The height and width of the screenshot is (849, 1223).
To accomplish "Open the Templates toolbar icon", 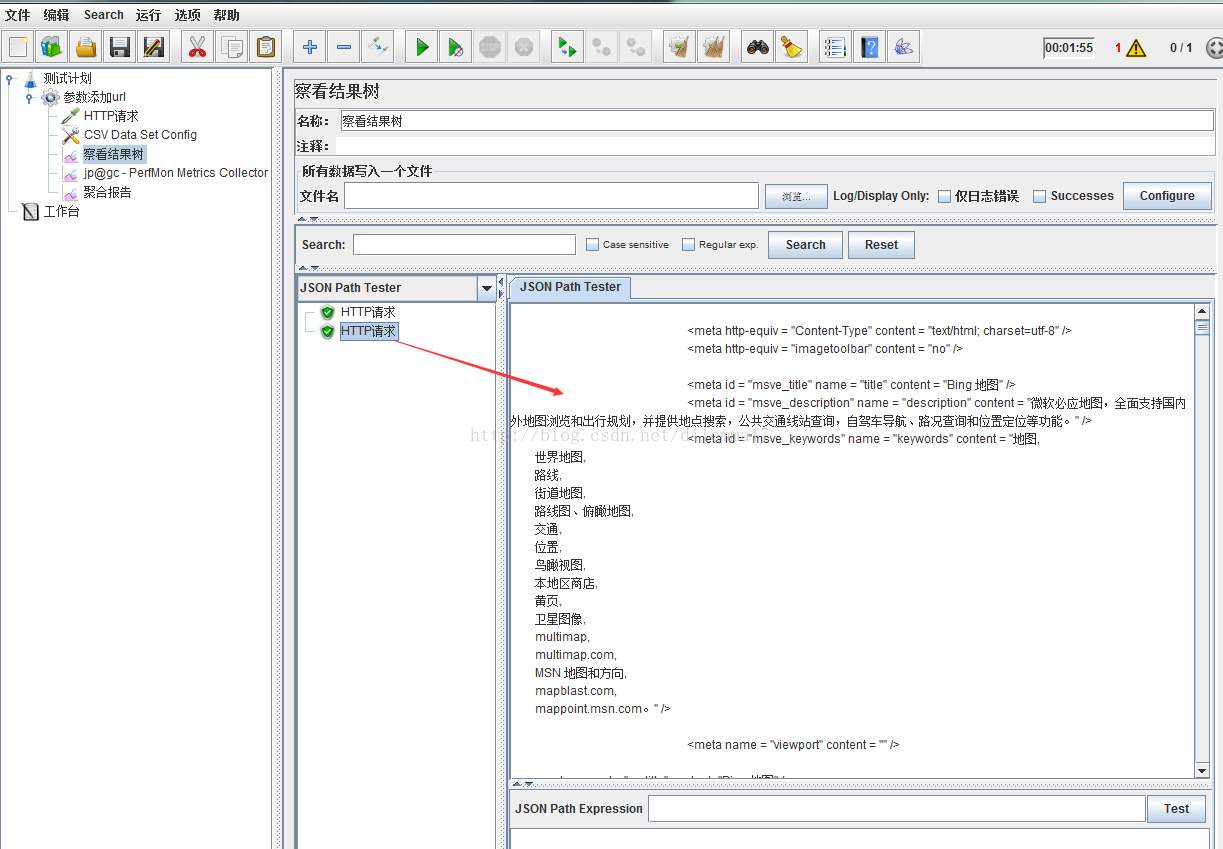I will coord(52,47).
